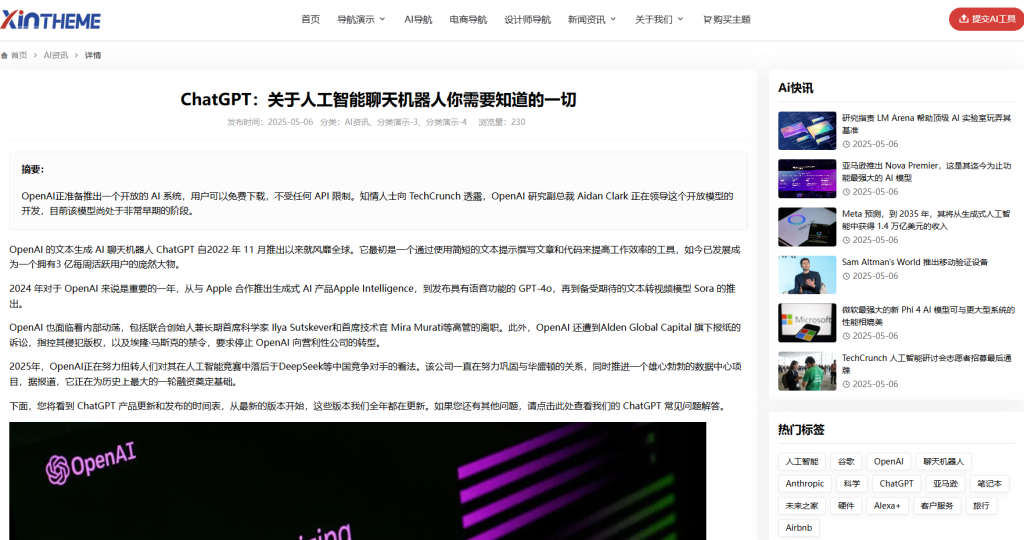Open the AI导航 menu item

(x=418, y=20)
